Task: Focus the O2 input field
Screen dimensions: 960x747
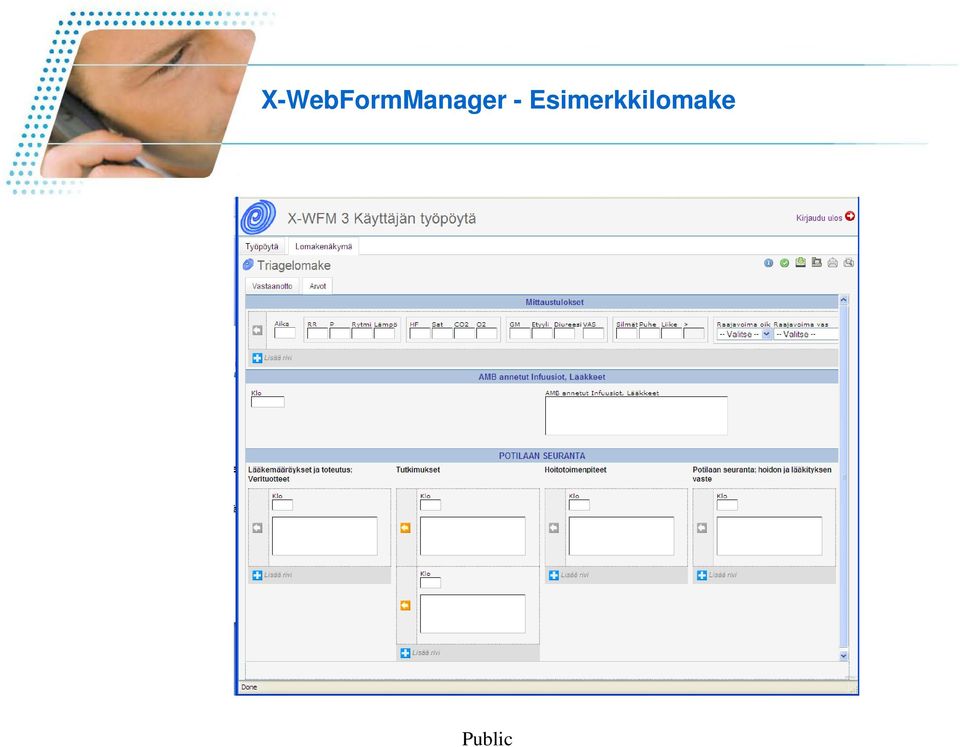Action: coord(487,334)
